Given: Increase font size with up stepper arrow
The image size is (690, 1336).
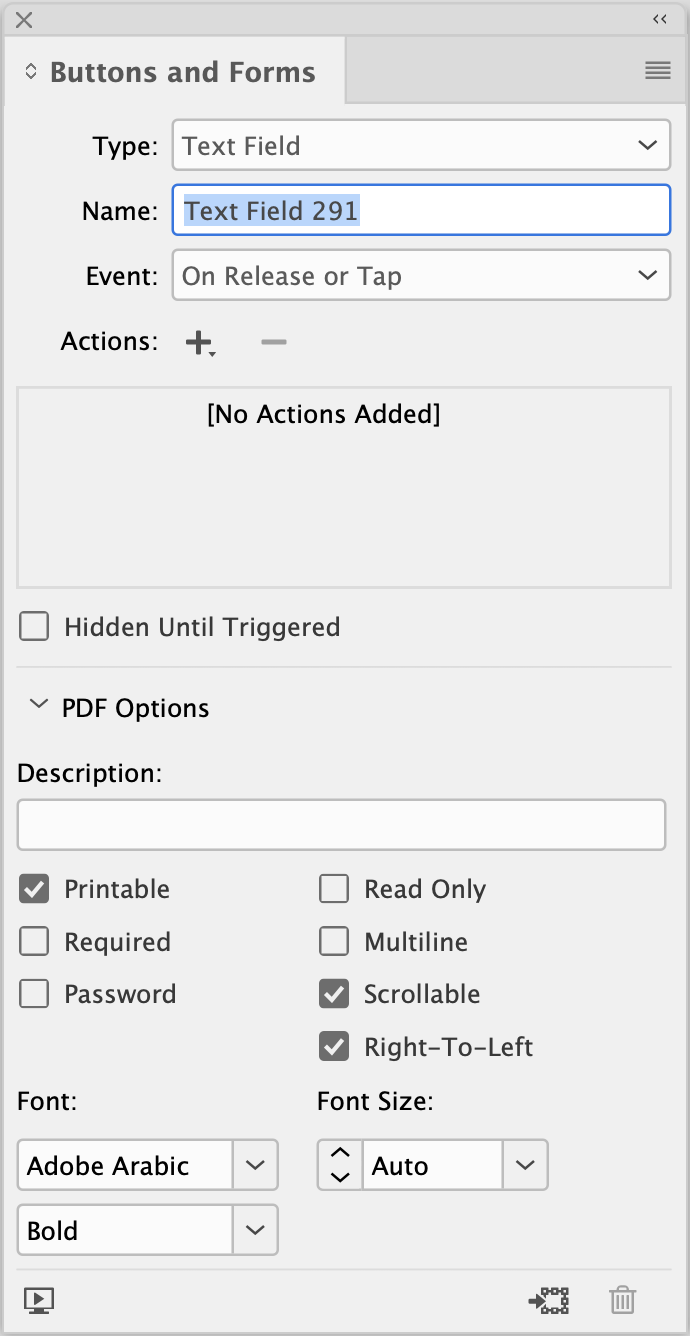Looking at the screenshot, I should pos(340,1155).
